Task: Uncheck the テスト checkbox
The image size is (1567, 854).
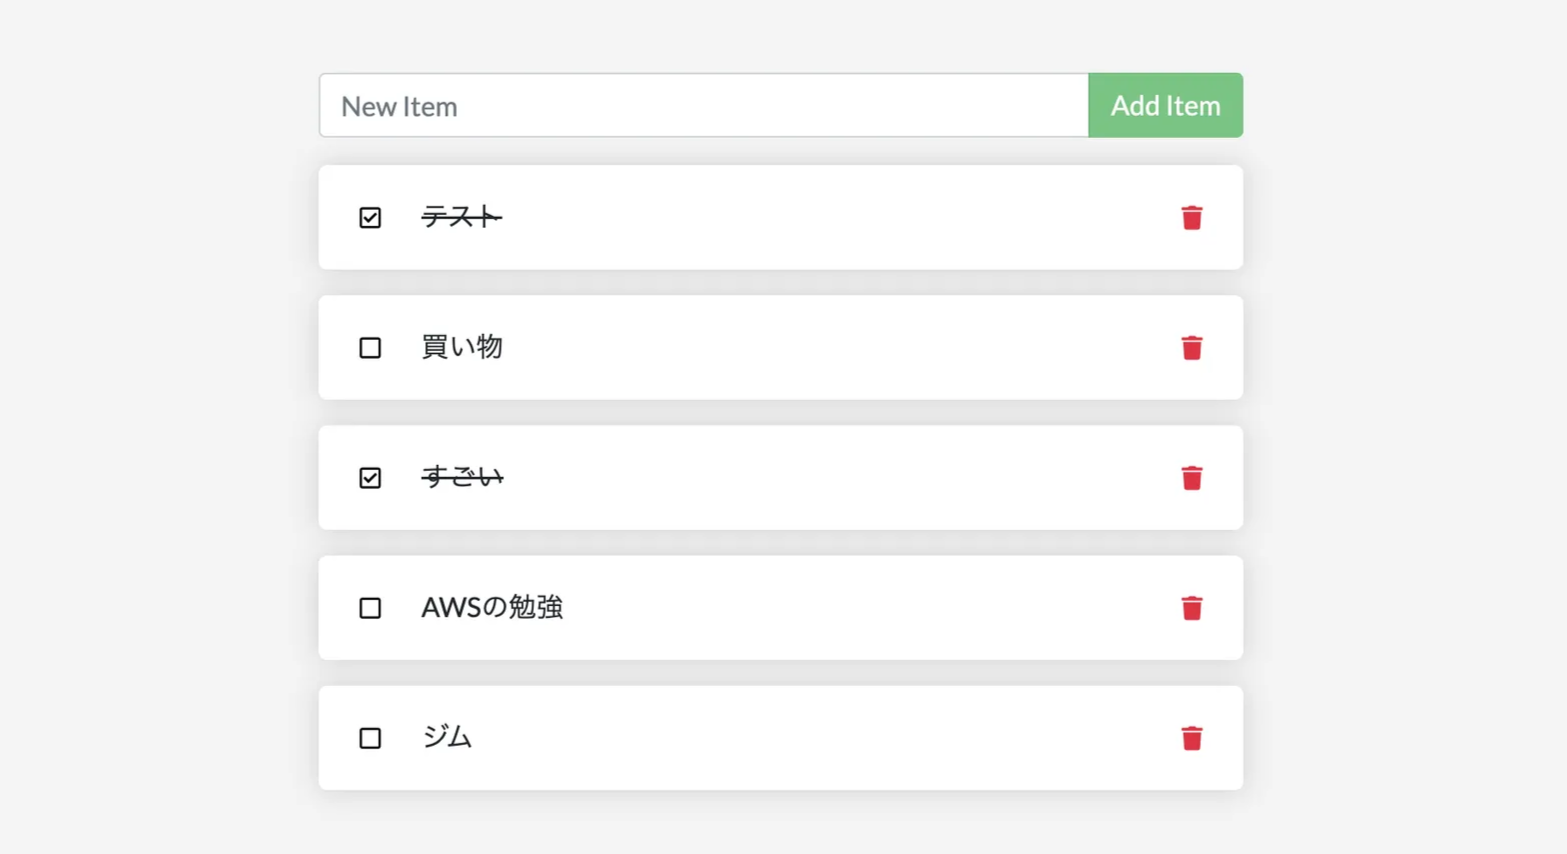Action: point(370,218)
